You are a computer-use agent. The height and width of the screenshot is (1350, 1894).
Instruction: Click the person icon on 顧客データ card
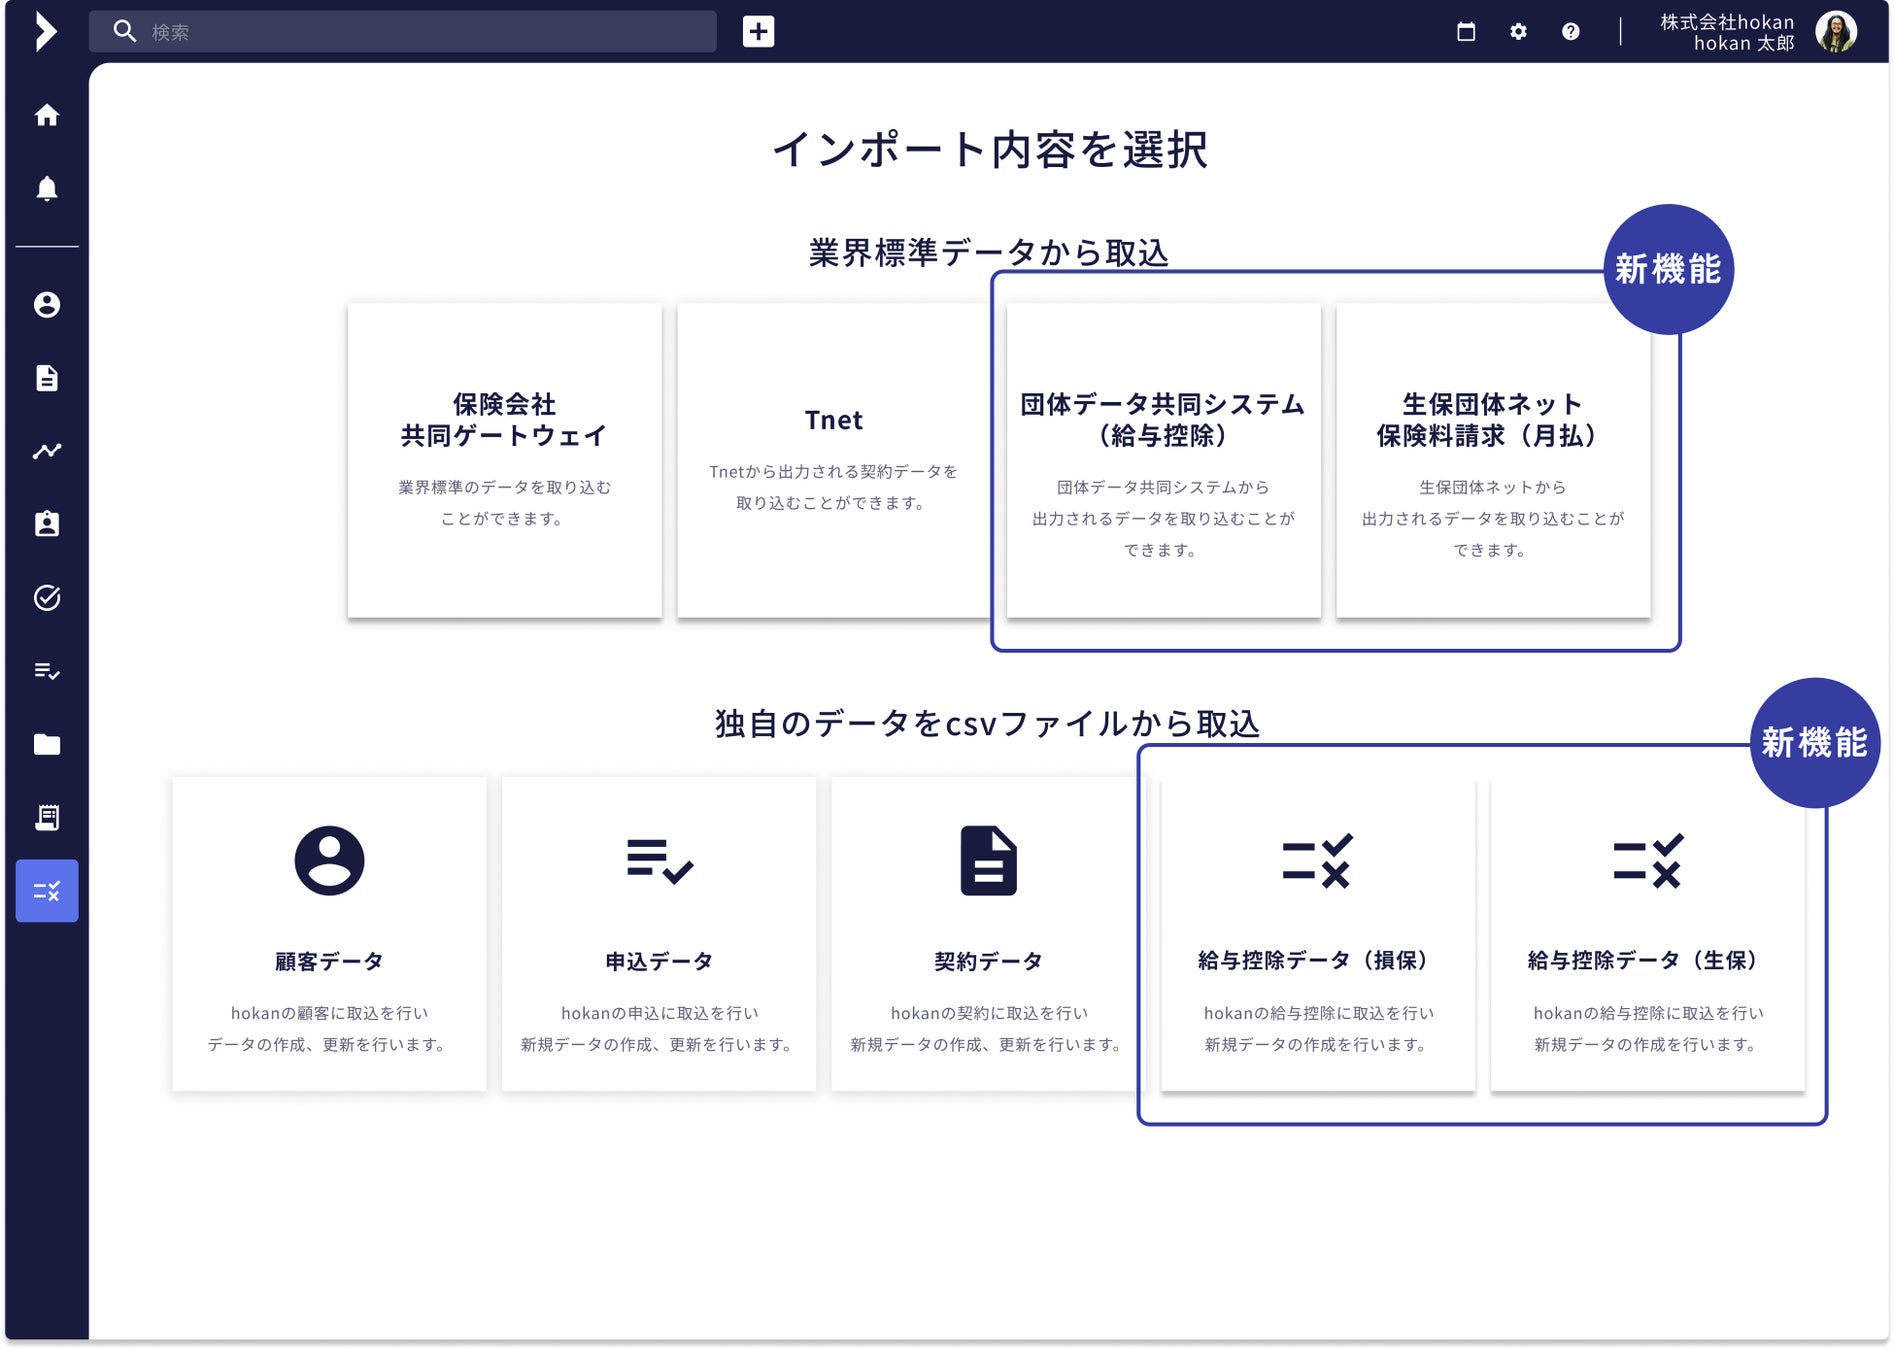pyautogui.click(x=329, y=860)
